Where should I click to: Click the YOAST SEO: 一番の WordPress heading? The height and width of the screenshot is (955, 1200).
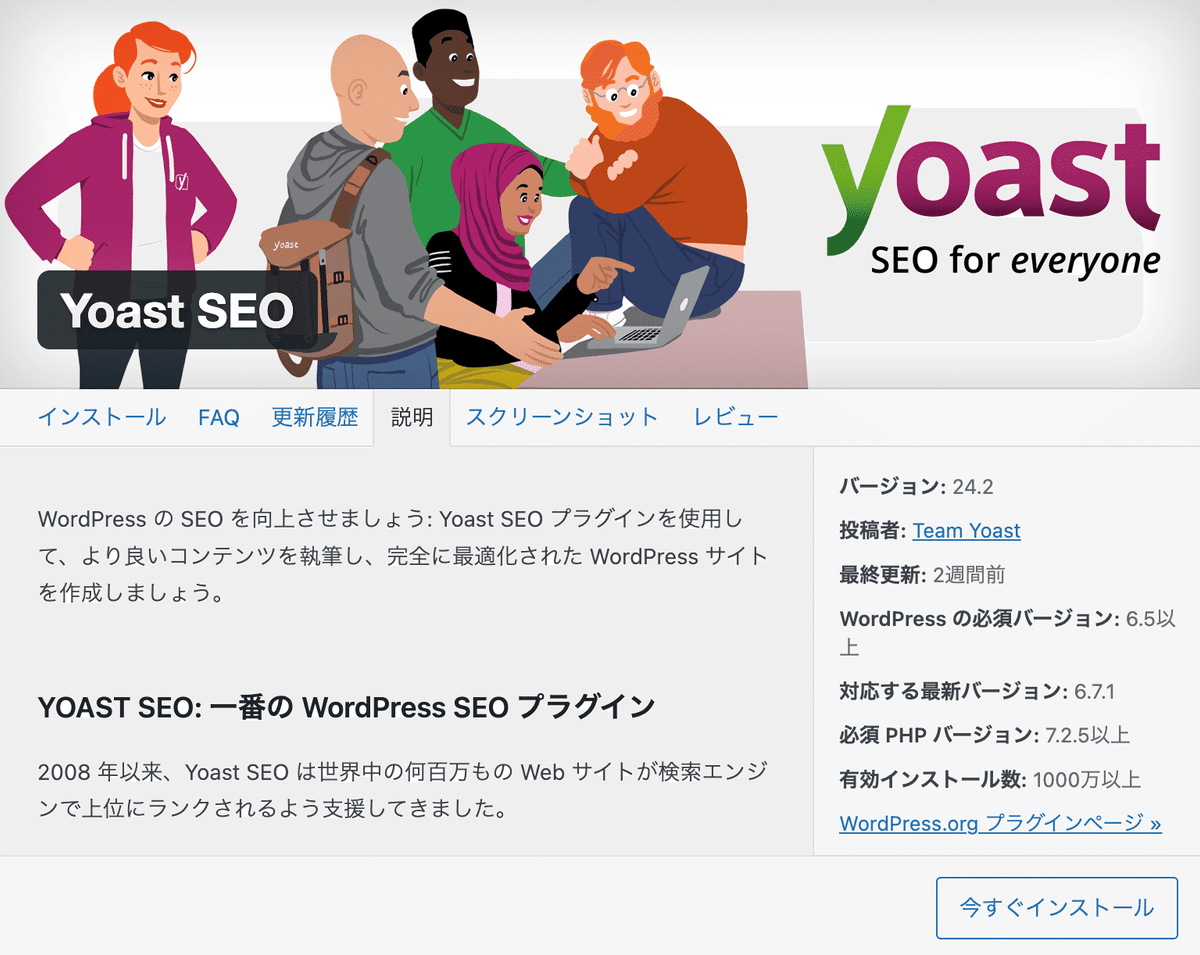346,707
